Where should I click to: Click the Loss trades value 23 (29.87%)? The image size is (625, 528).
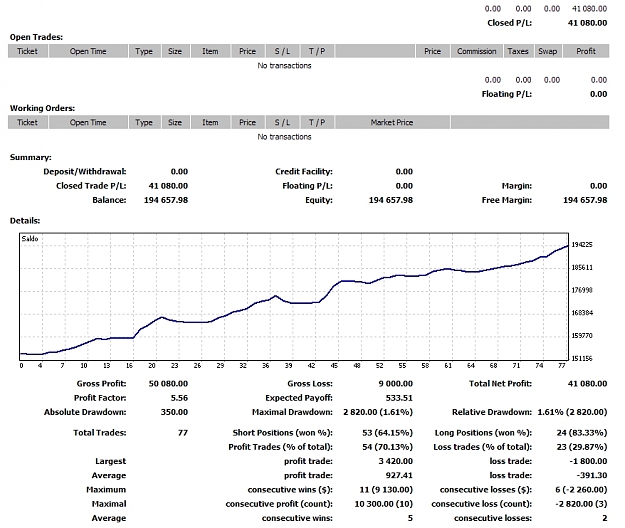[582, 447]
